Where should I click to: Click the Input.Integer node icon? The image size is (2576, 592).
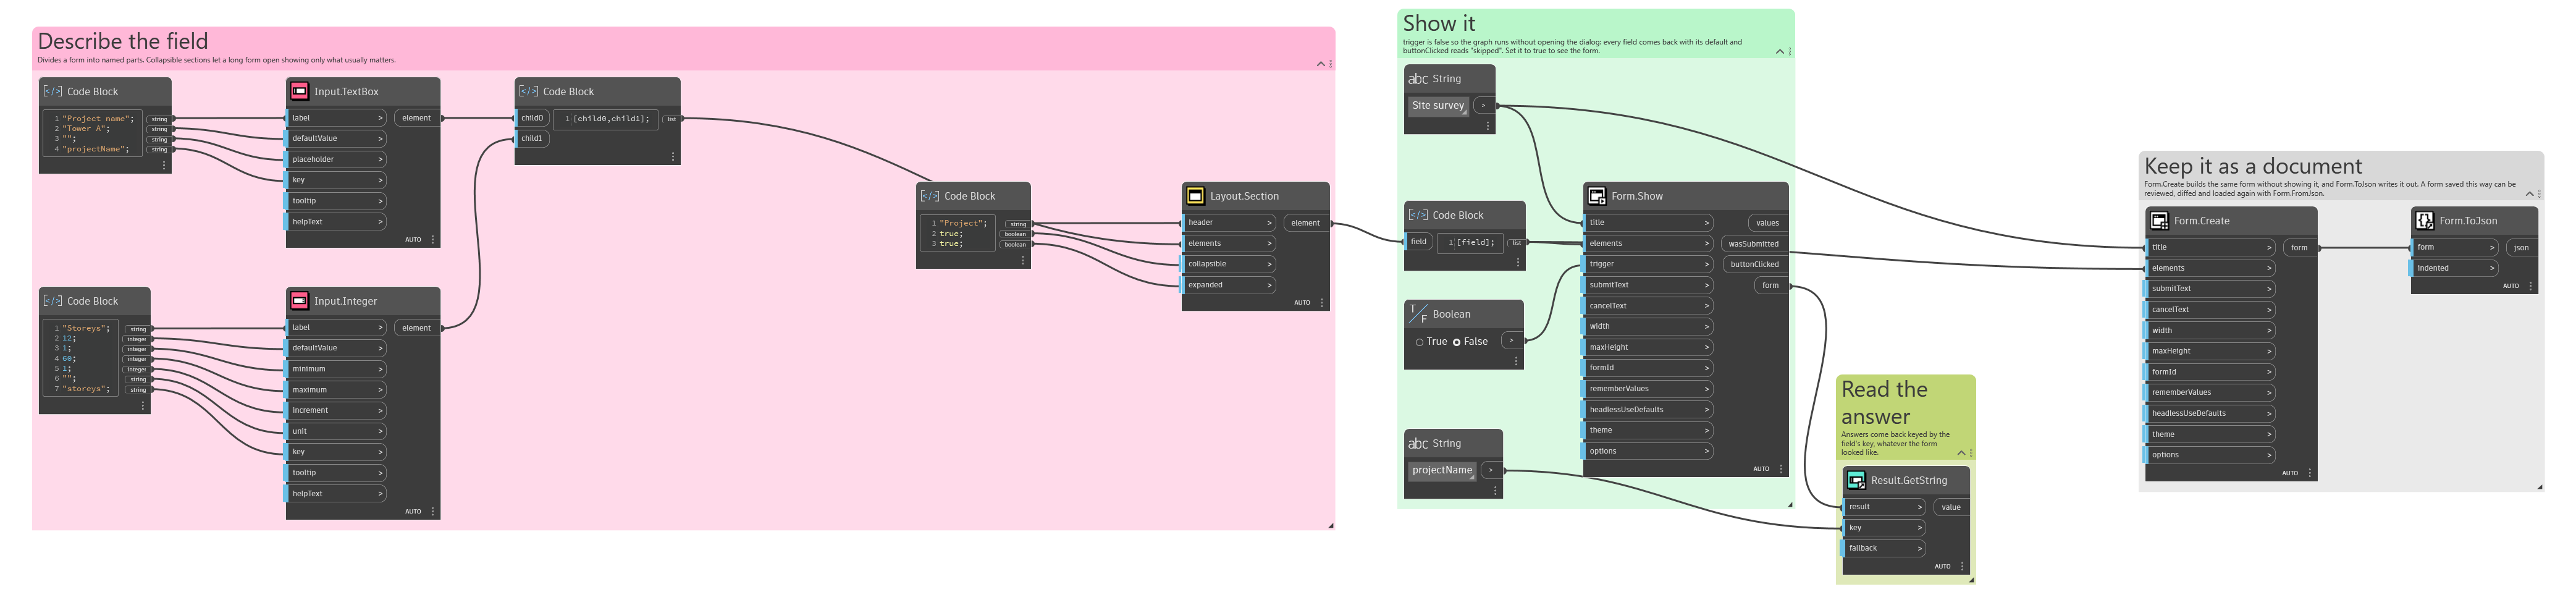point(299,301)
